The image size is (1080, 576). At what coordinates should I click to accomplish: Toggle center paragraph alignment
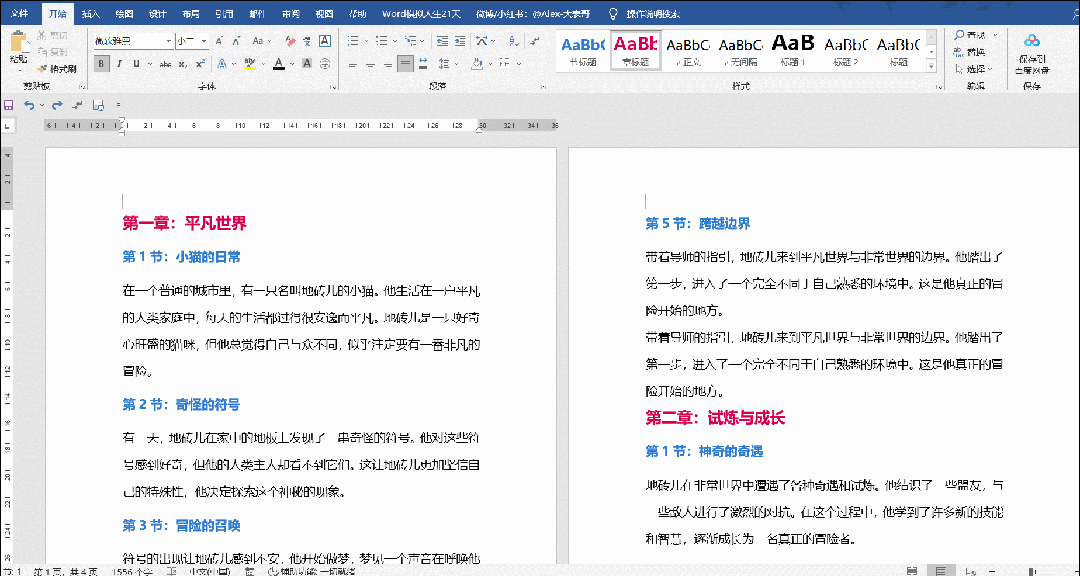(369, 65)
